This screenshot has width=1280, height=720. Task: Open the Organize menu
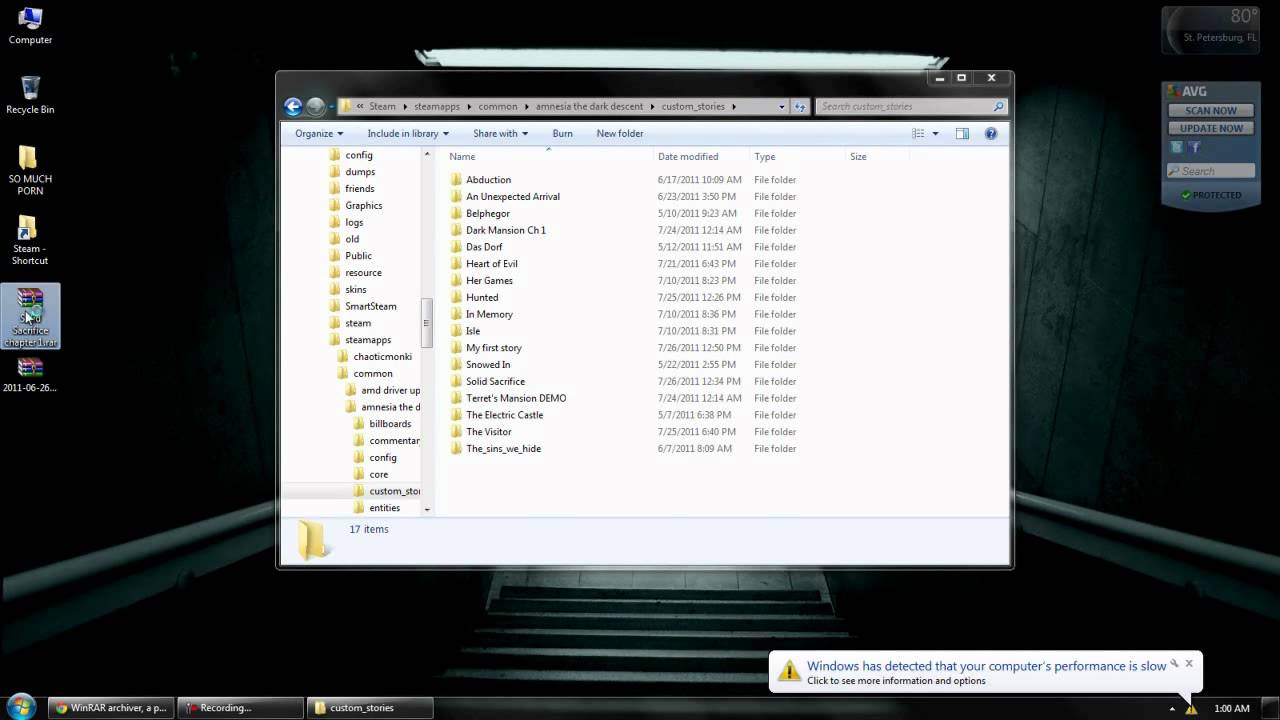319,133
